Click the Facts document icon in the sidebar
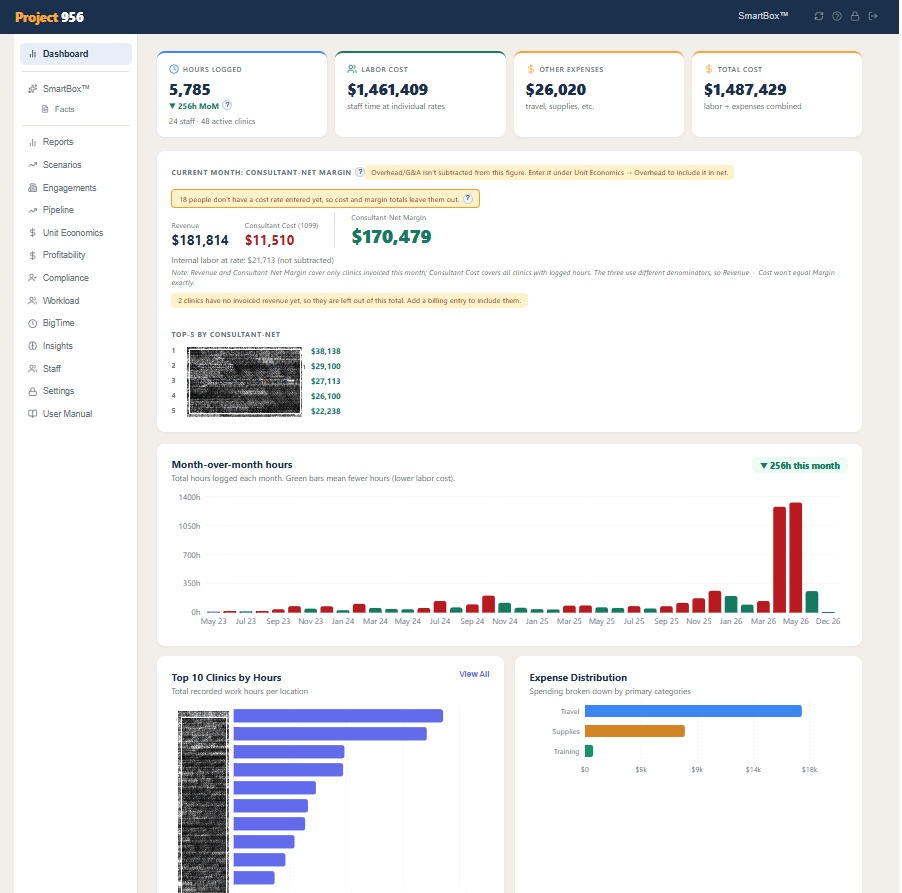The width and height of the screenshot is (902, 893). coord(45,109)
